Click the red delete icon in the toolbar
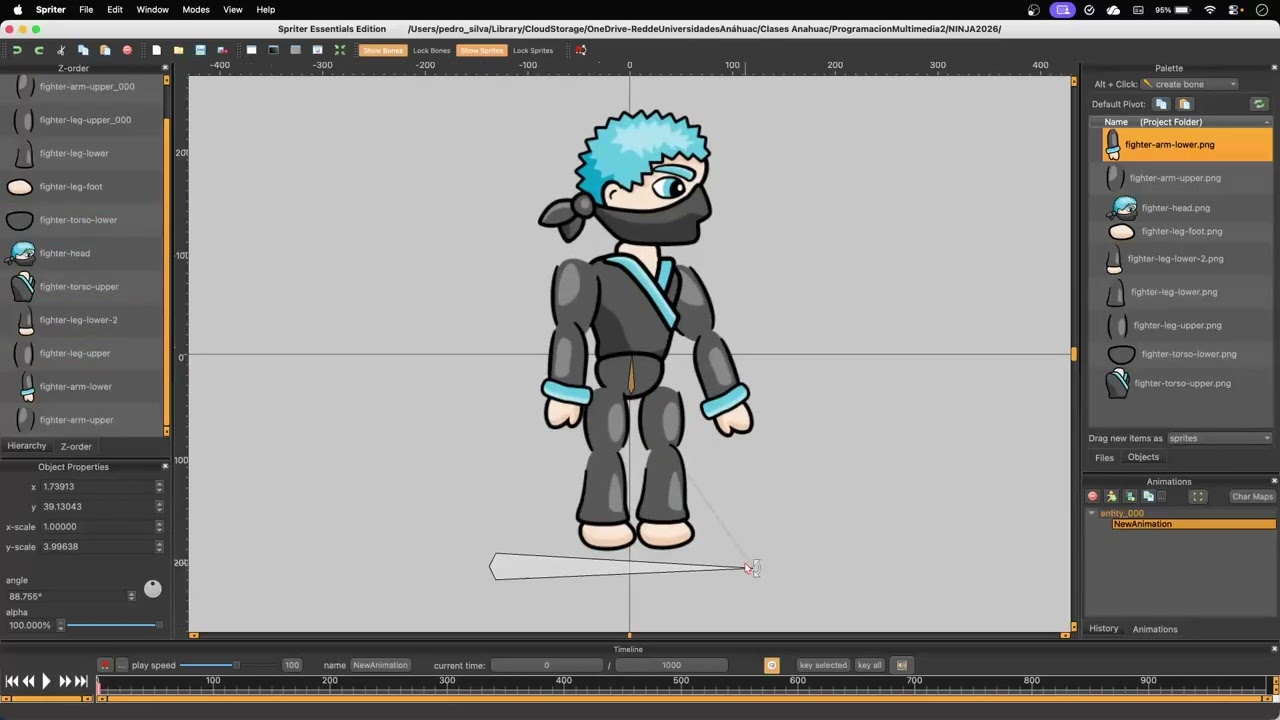Screen dimensions: 1280x720 click(127, 50)
